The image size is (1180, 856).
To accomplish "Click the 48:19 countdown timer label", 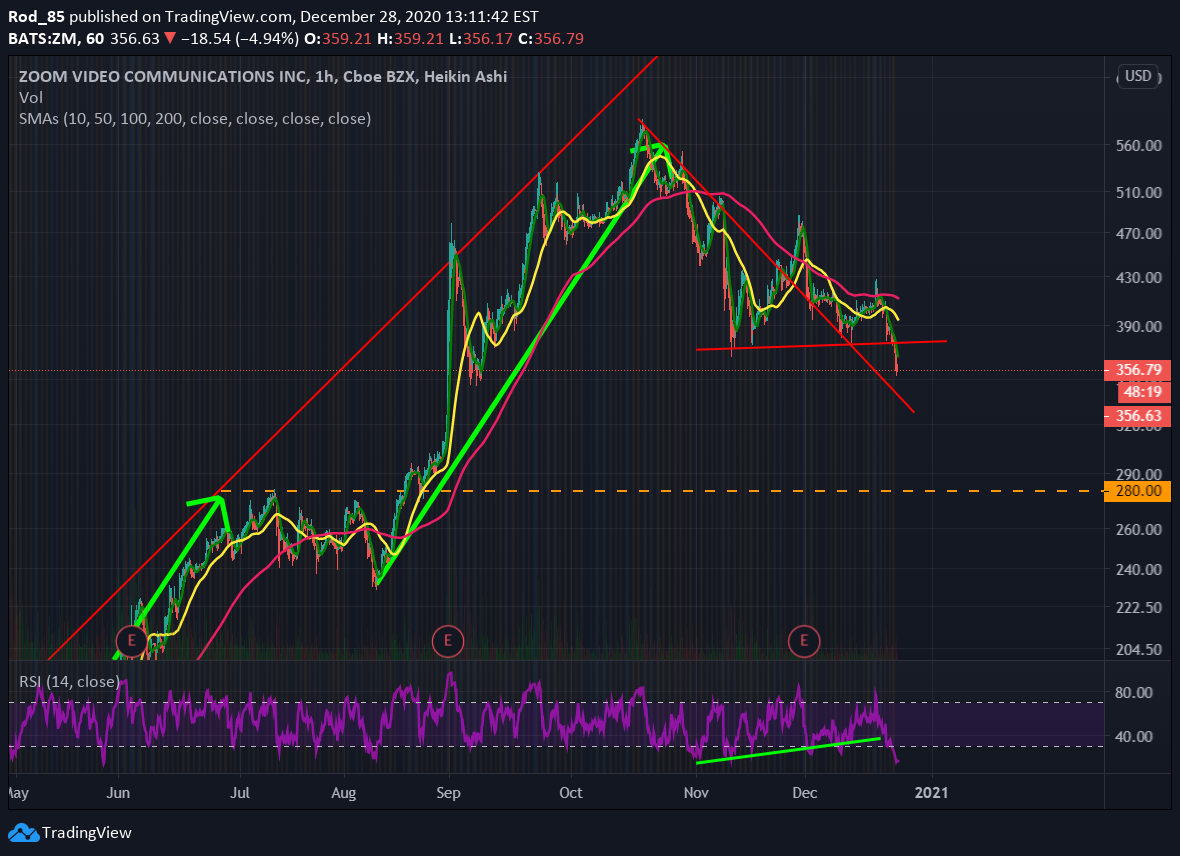I will pyautogui.click(x=1142, y=391).
